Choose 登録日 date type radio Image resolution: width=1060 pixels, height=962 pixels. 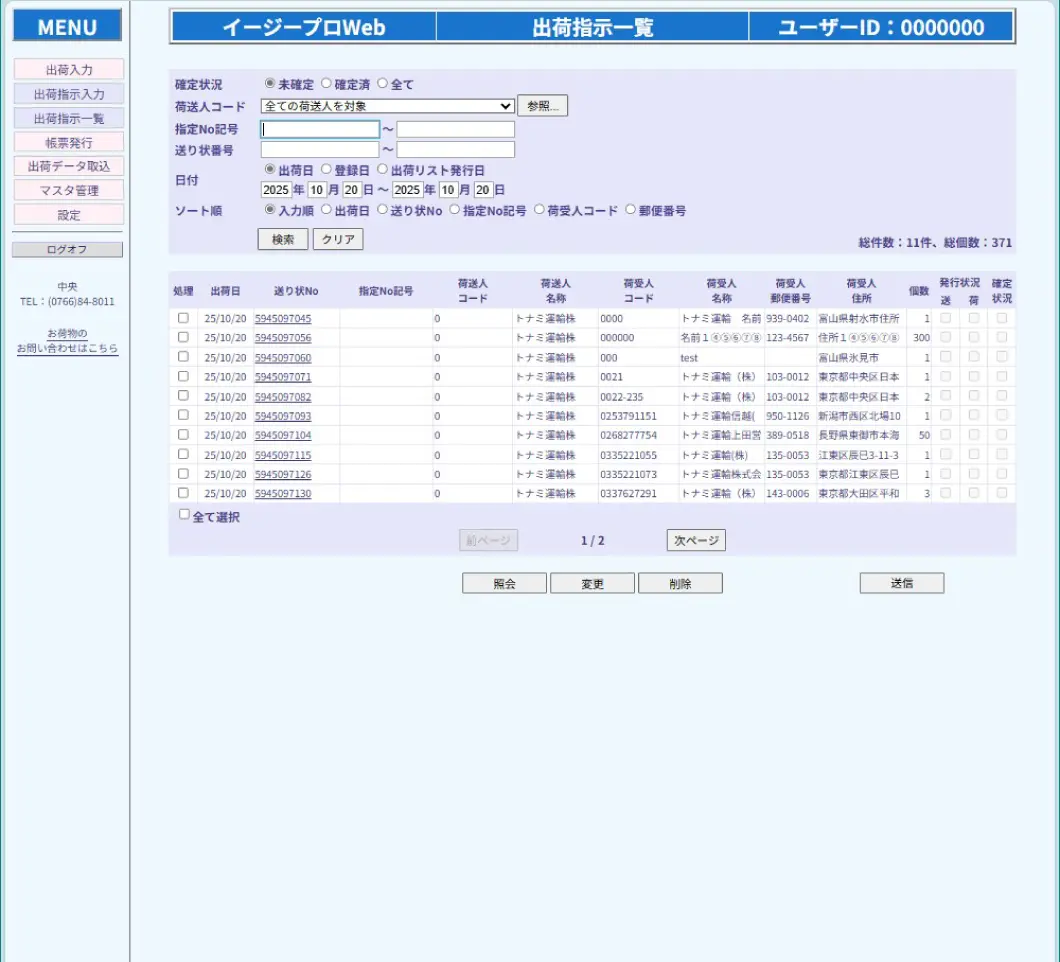click(326, 170)
